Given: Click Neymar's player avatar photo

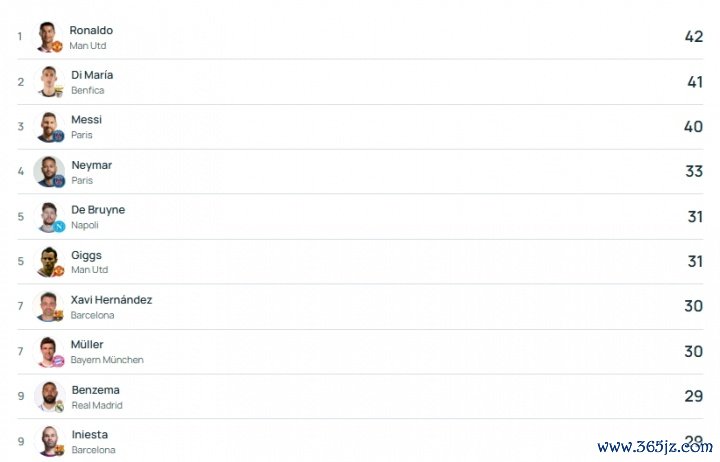Looking at the screenshot, I should 49,171.
